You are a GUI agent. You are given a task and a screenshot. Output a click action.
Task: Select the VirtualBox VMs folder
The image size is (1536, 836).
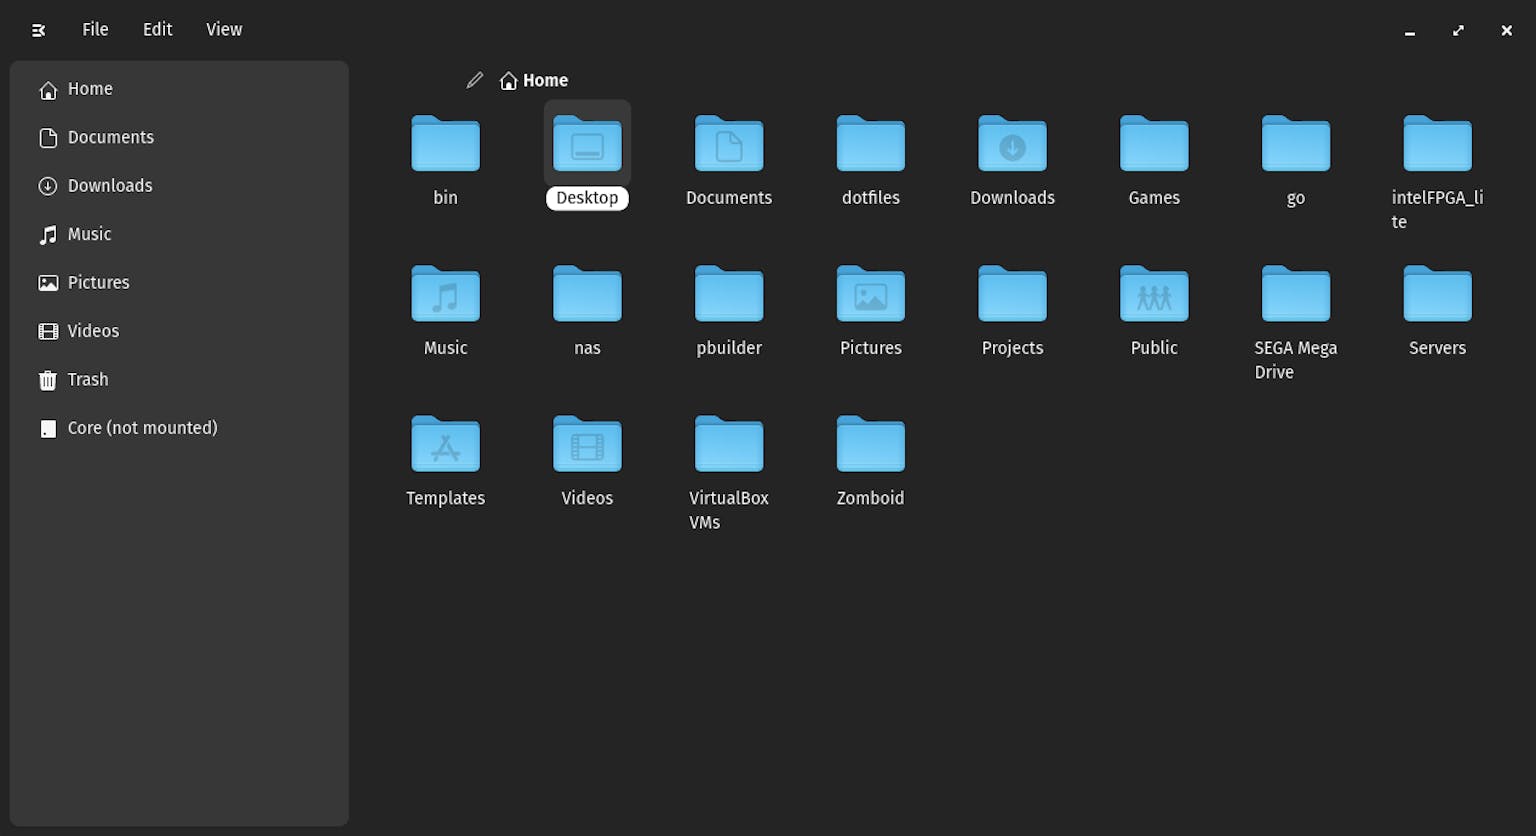coord(729,445)
